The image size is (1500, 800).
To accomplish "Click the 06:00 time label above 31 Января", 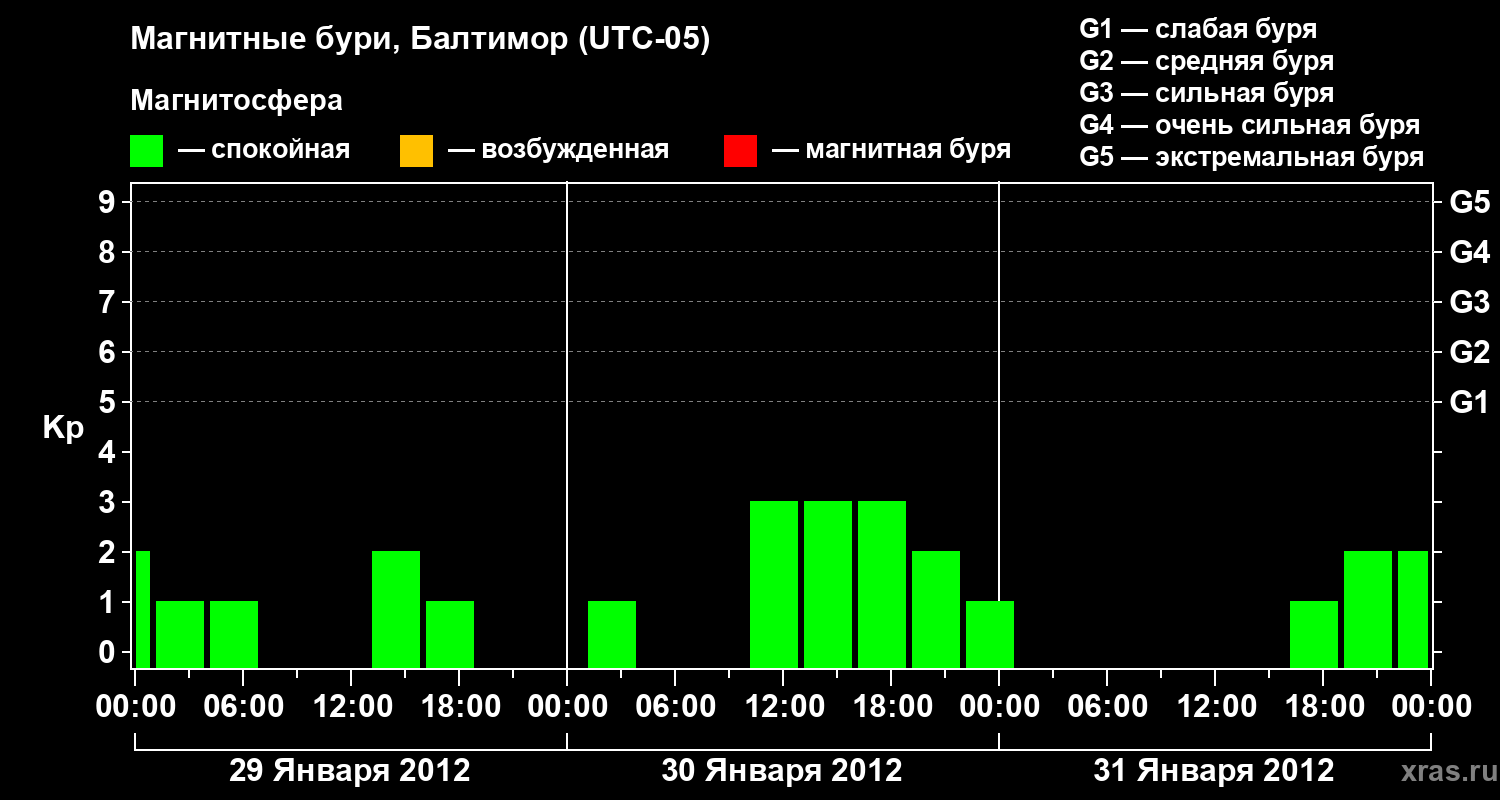I will tap(1107, 707).
